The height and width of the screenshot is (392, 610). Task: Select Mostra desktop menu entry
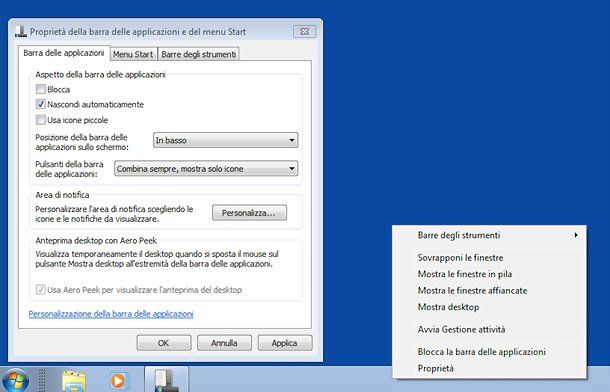pyautogui.click(x=489, y=307)
